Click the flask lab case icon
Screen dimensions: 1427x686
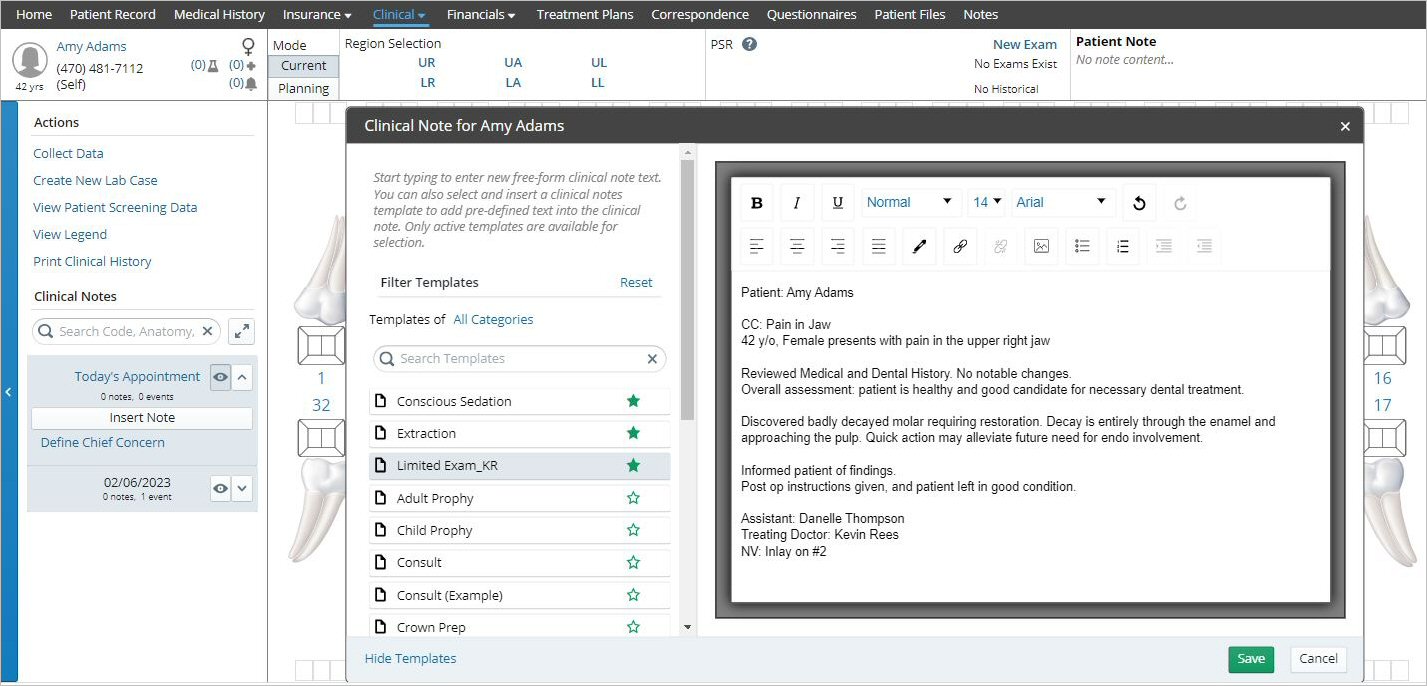[212, 65]
